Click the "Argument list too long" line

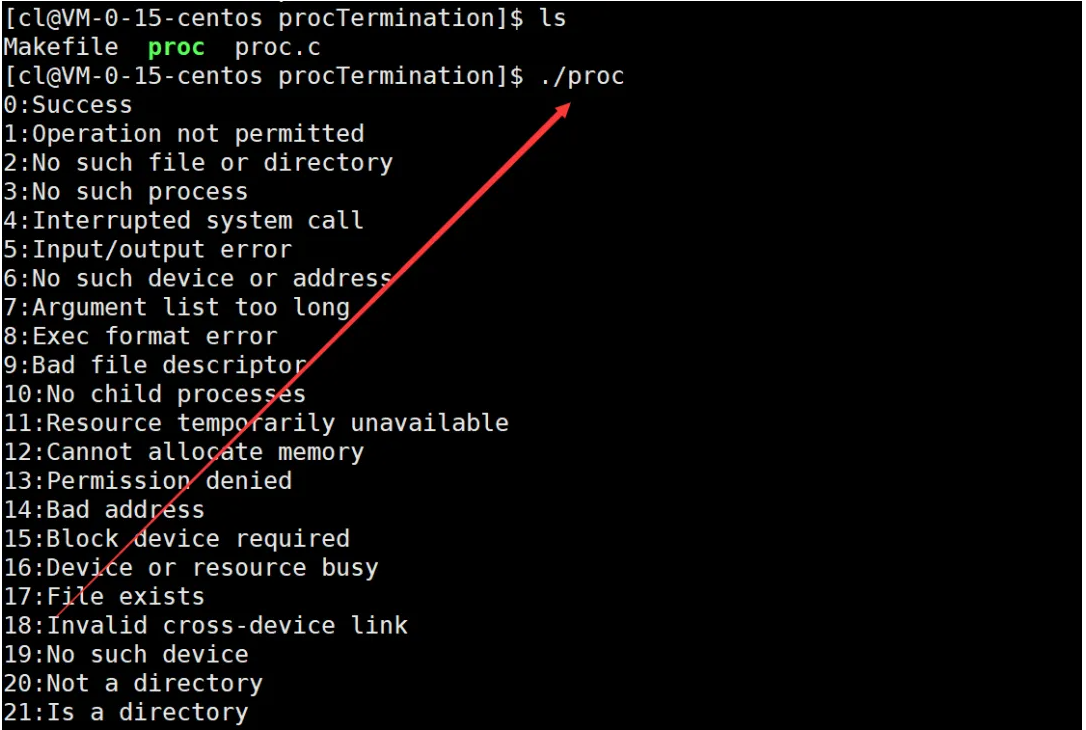177,308
